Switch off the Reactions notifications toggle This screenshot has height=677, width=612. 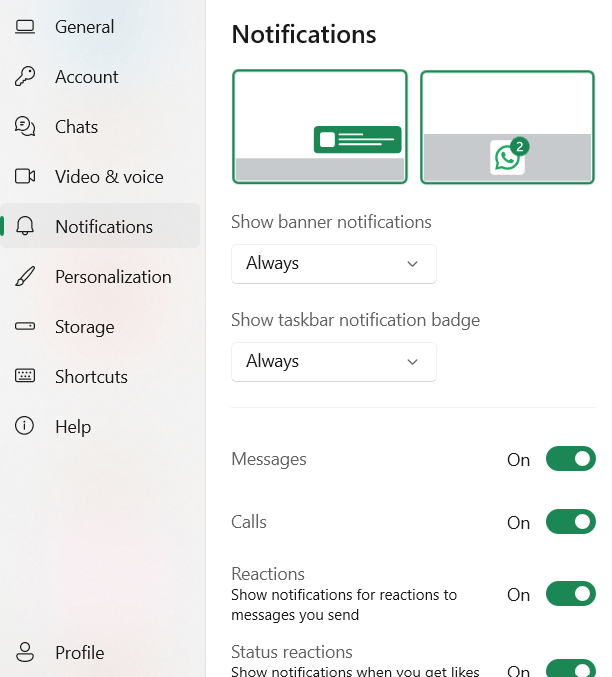(x=570, y=594)
